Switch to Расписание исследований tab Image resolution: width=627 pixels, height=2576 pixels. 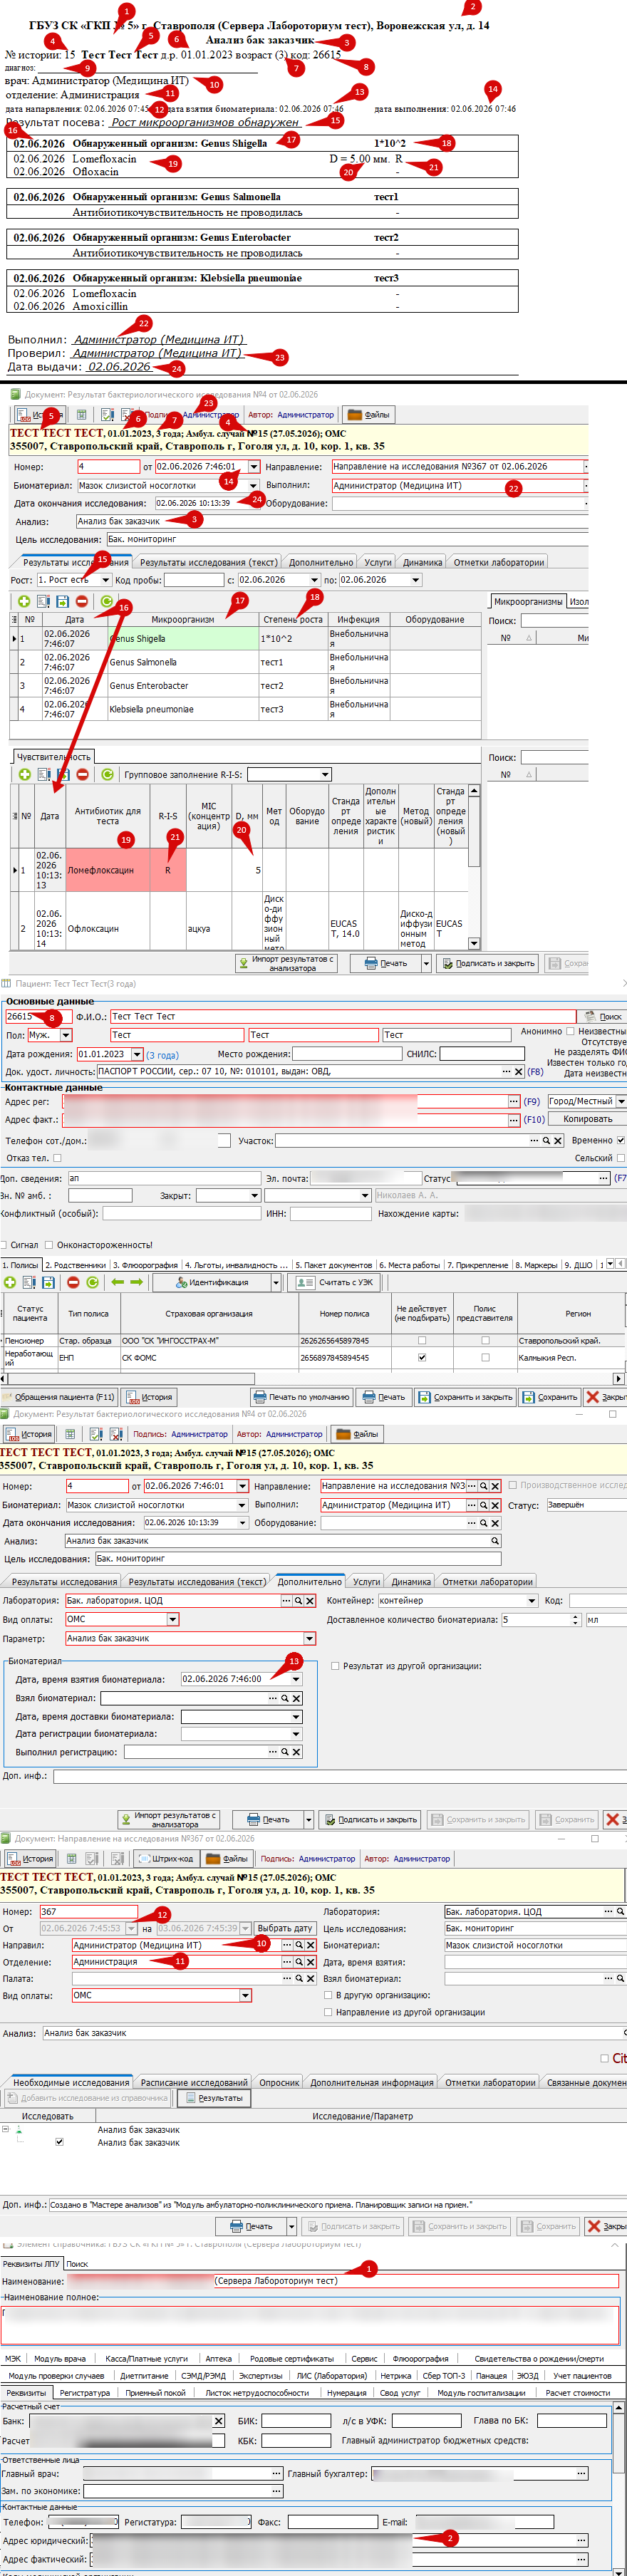point(194,2082)
